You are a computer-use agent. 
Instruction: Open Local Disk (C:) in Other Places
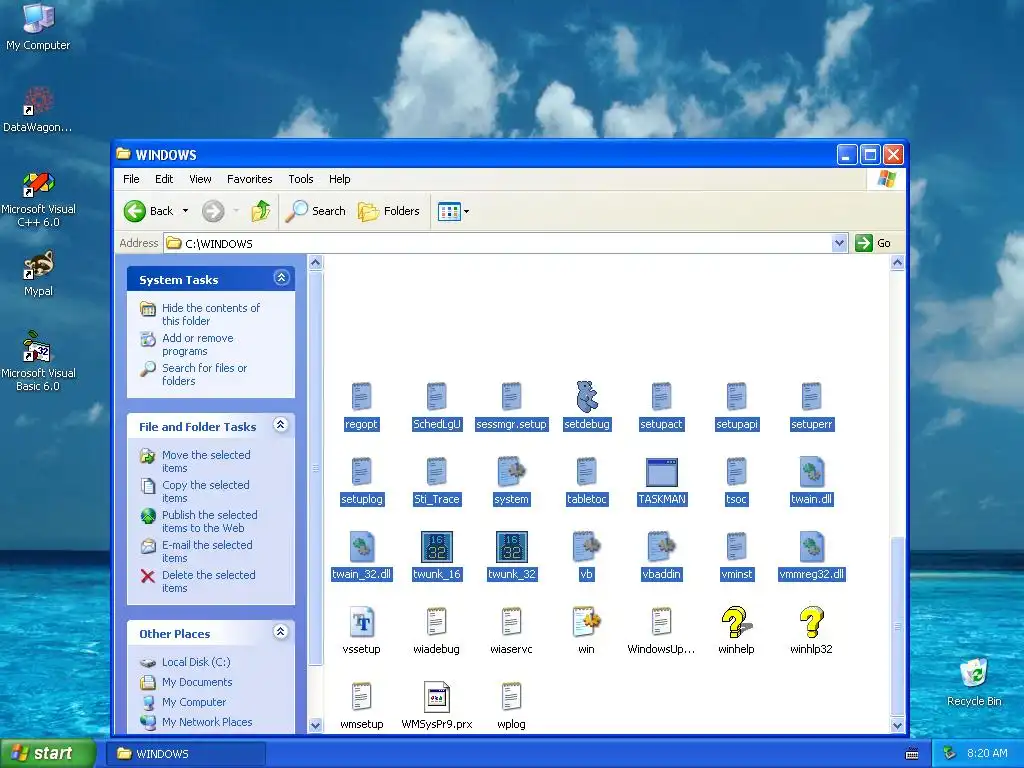[196, 662]
